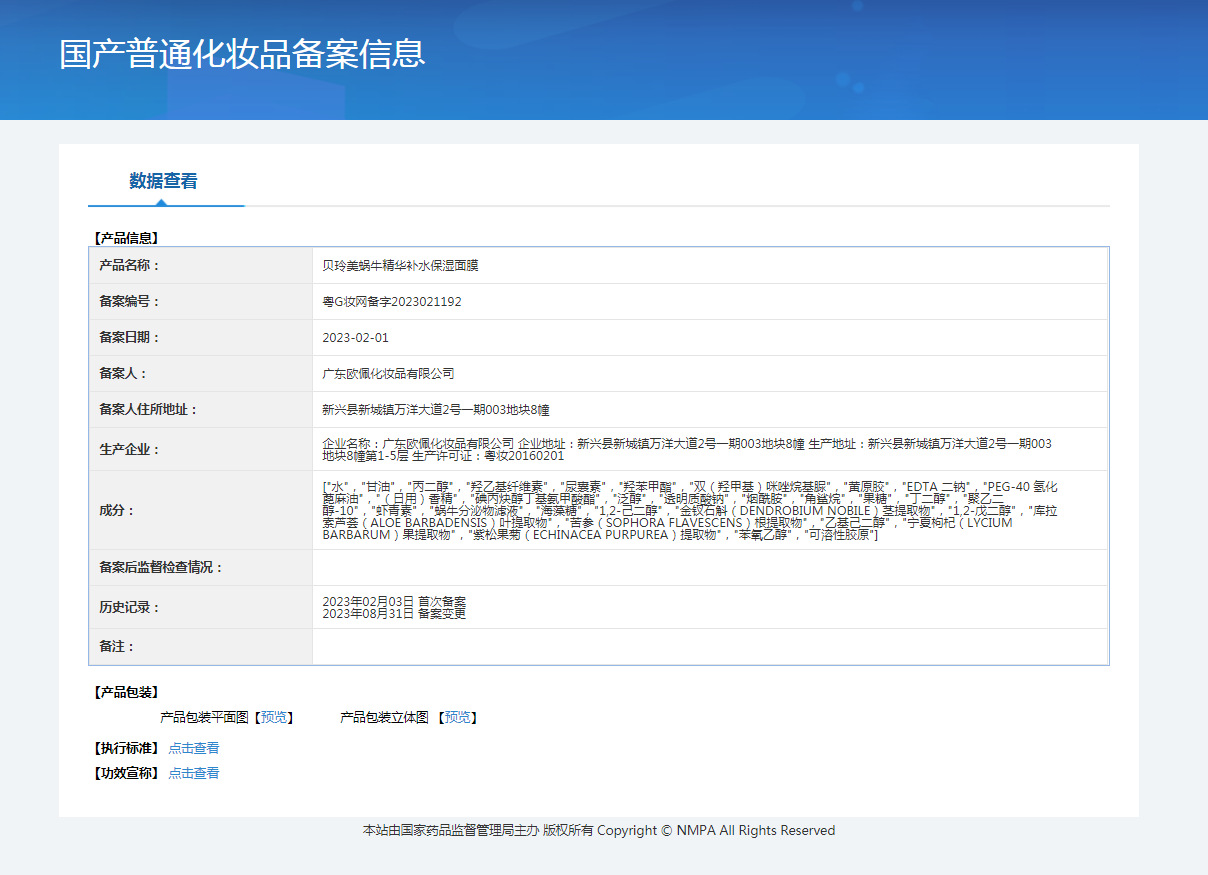Image resolution: width=1208 pixels, height=875 pixels.
Task: Open the 数据查看 tab
Action: click(x=163, y=181)
